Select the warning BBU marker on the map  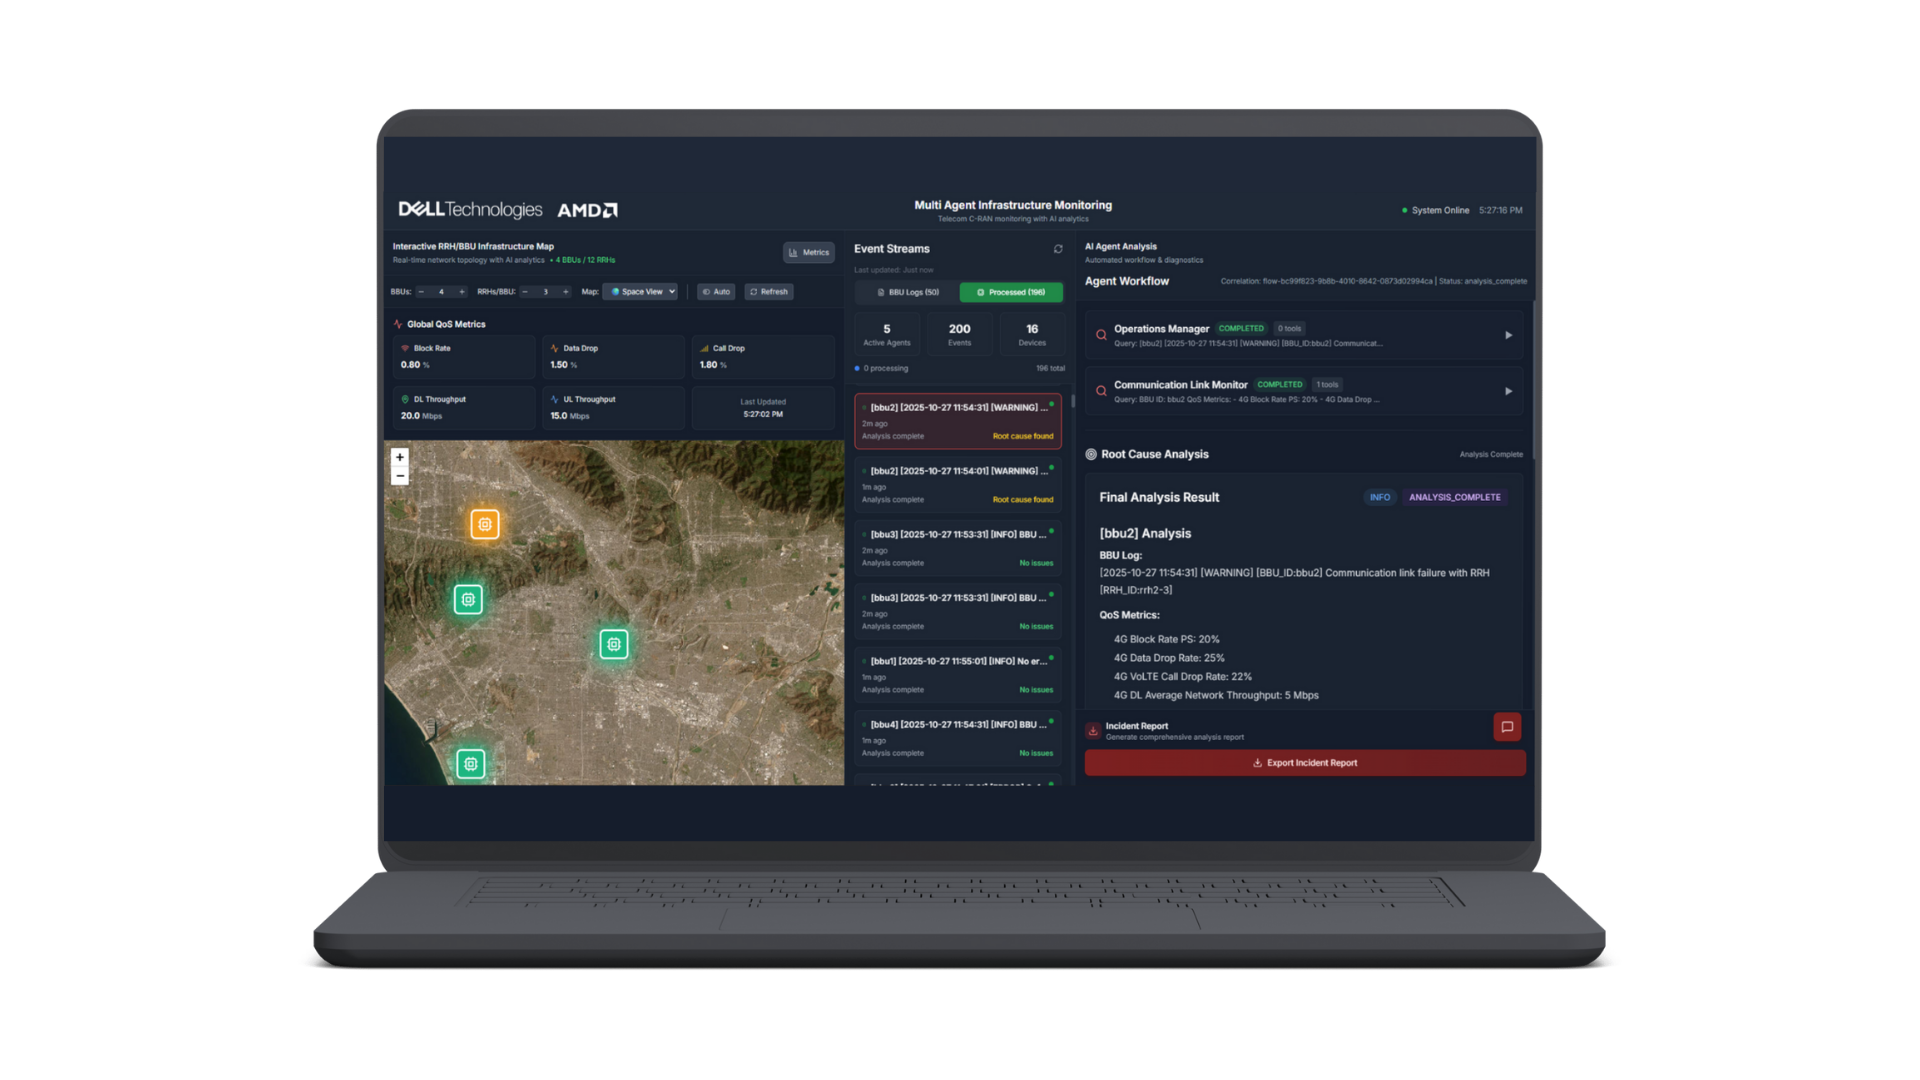click(x=484, y=523)
